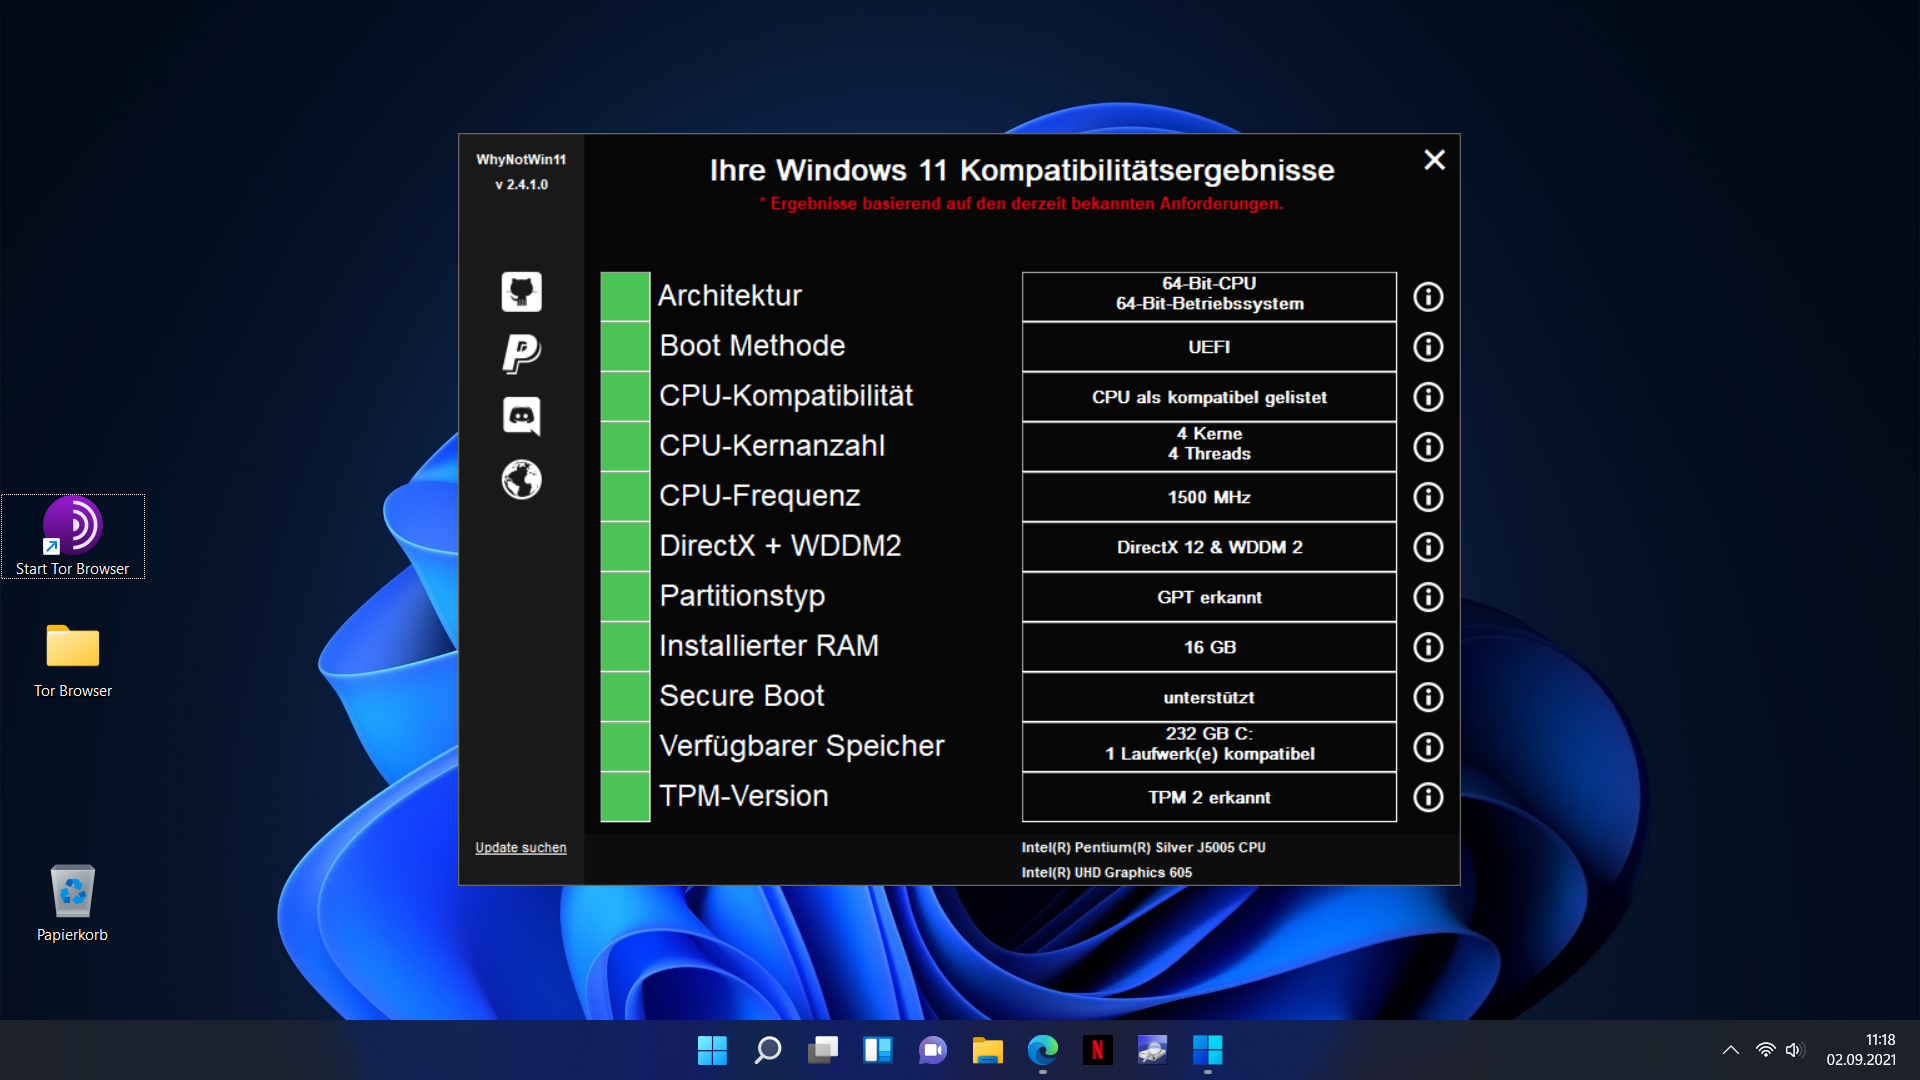Close the WhyNotWin11 results window
The height and width of the screenshot is (1080, 1920).
click(1434, 160)
